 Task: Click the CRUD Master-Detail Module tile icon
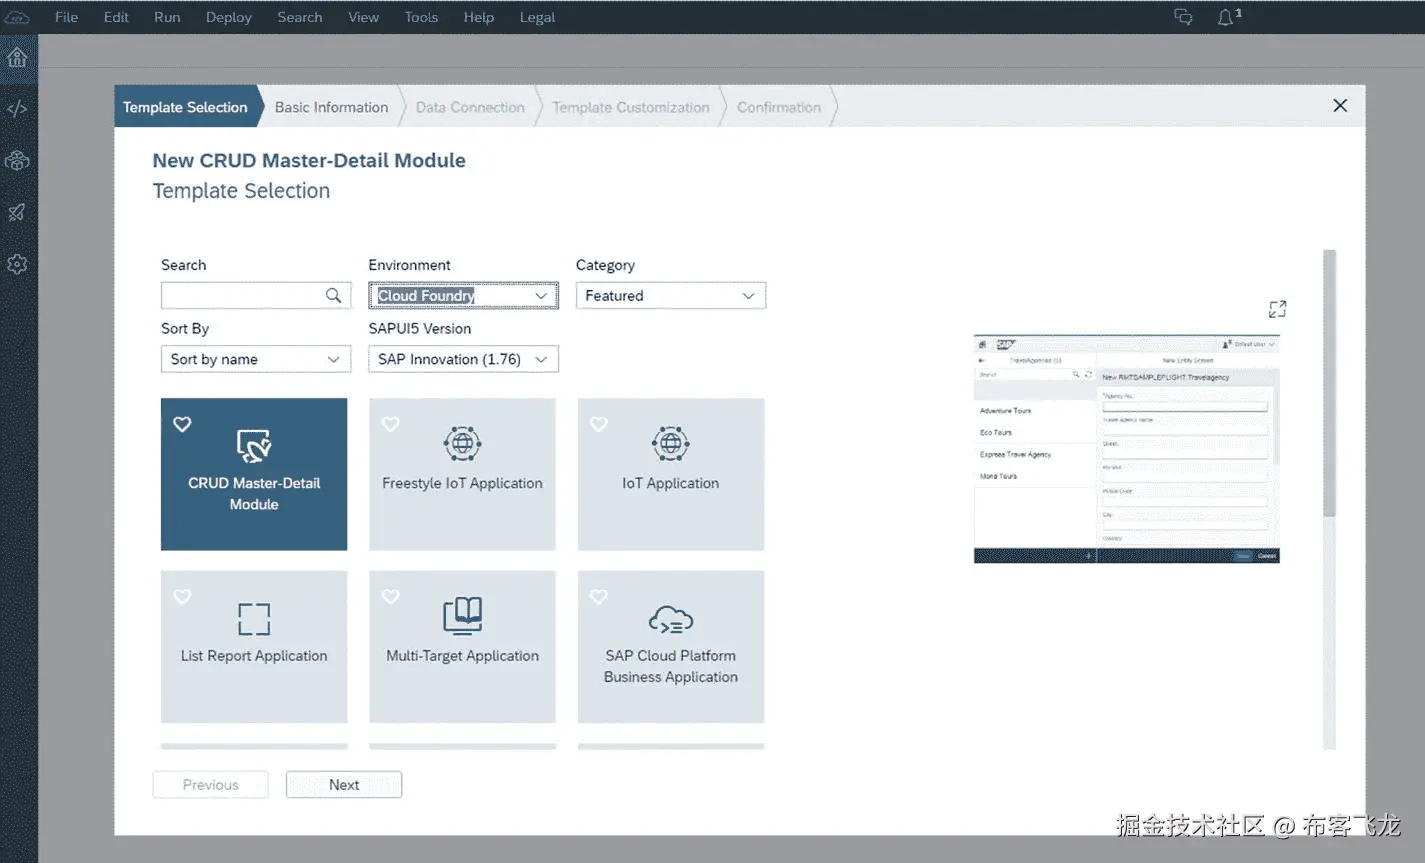click(x=254, y=445)
